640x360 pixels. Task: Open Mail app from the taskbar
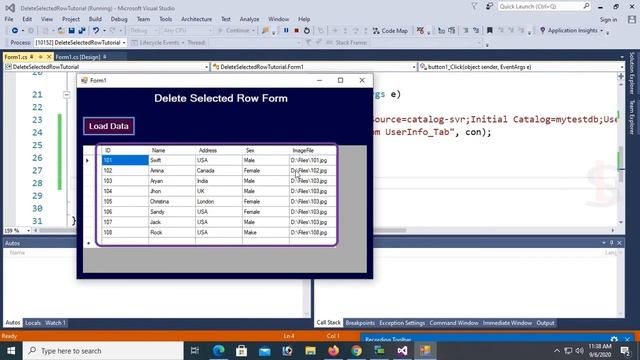pyautogui.click(x=264, y=351)
